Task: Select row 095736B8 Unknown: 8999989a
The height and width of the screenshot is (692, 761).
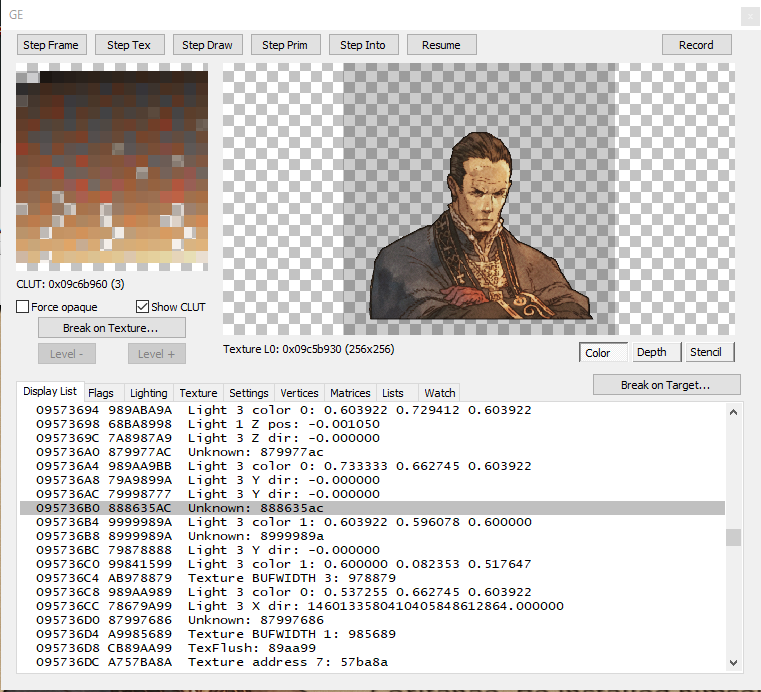Action: [x=372, y=536]
